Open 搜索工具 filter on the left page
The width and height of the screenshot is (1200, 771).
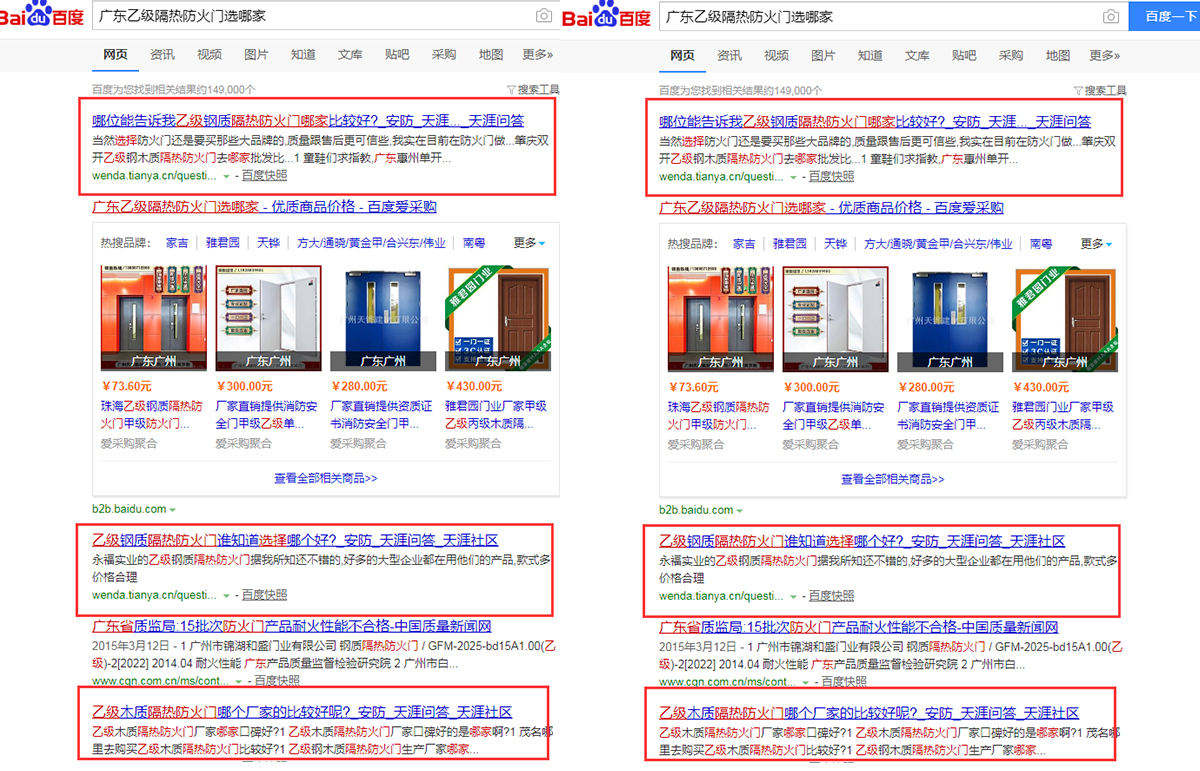533,90
